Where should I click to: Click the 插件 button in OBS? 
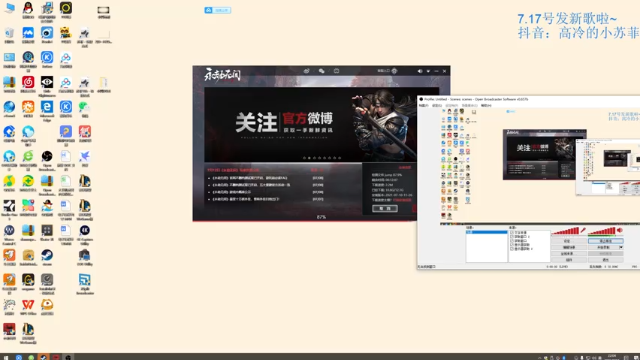tap(568, 260)
